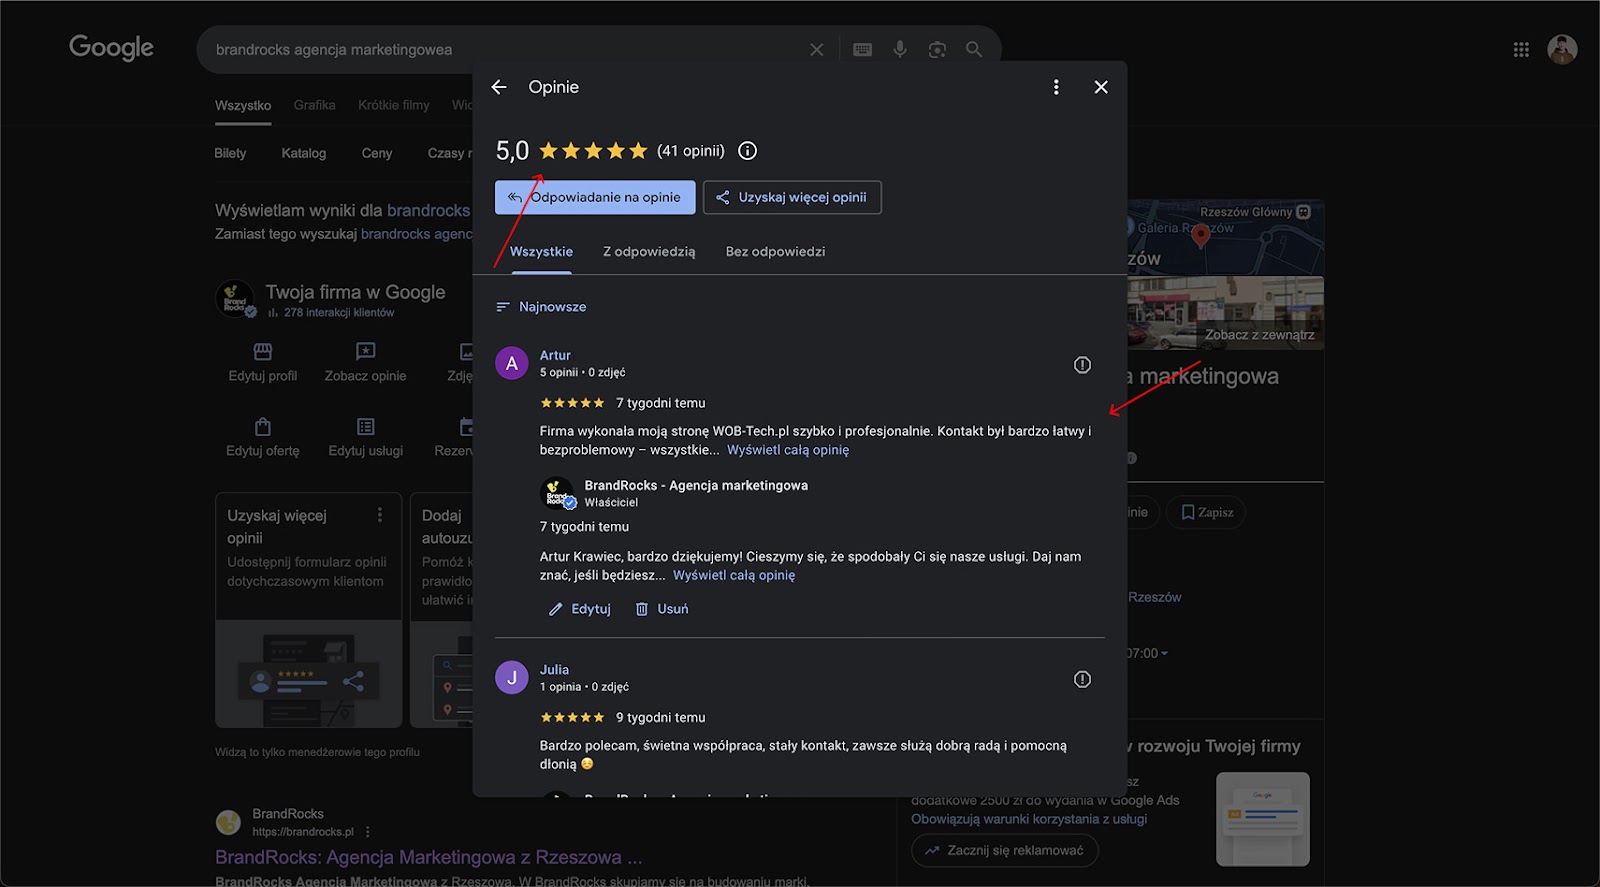Click the back arrow in Opinie dialog
This screenshot has height=887, width=1600.
pos(499,87)
